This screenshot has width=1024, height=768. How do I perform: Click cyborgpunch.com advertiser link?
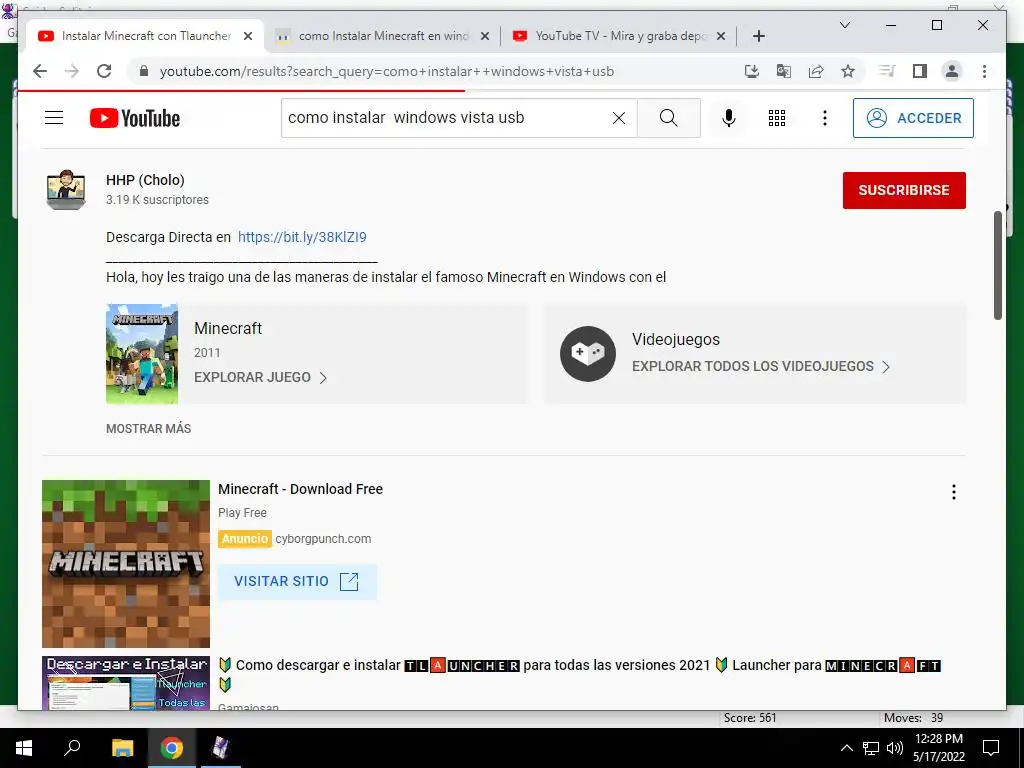(x=323, y=539)
